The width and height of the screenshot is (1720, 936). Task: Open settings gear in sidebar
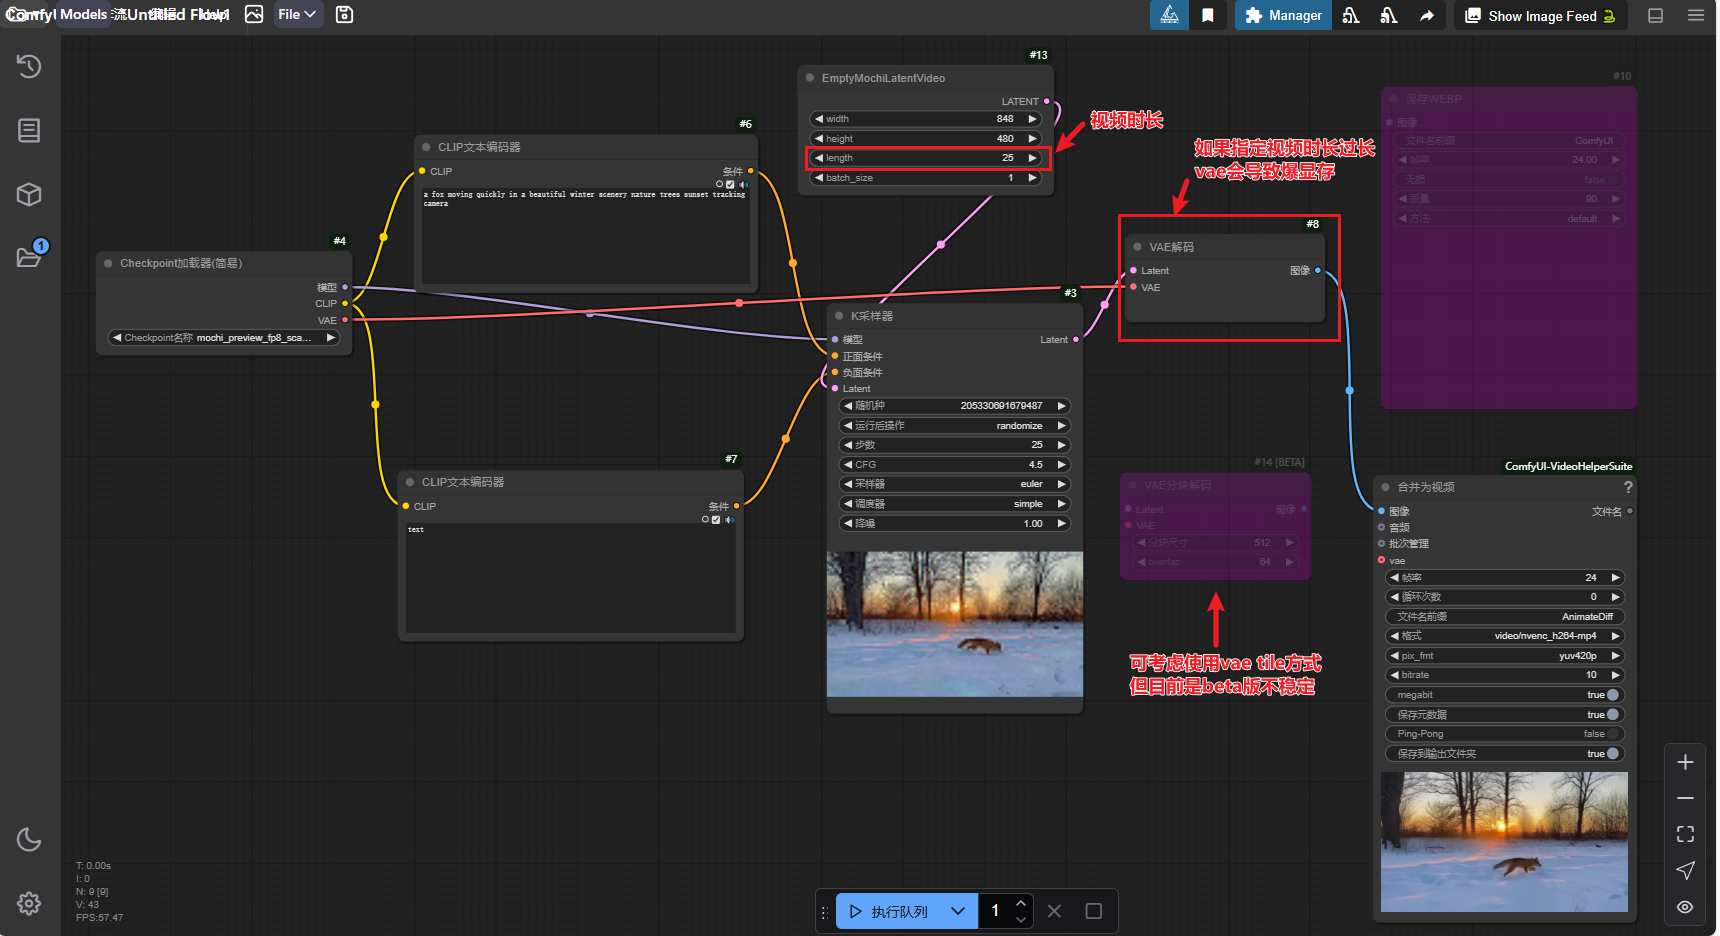[29, 903]
